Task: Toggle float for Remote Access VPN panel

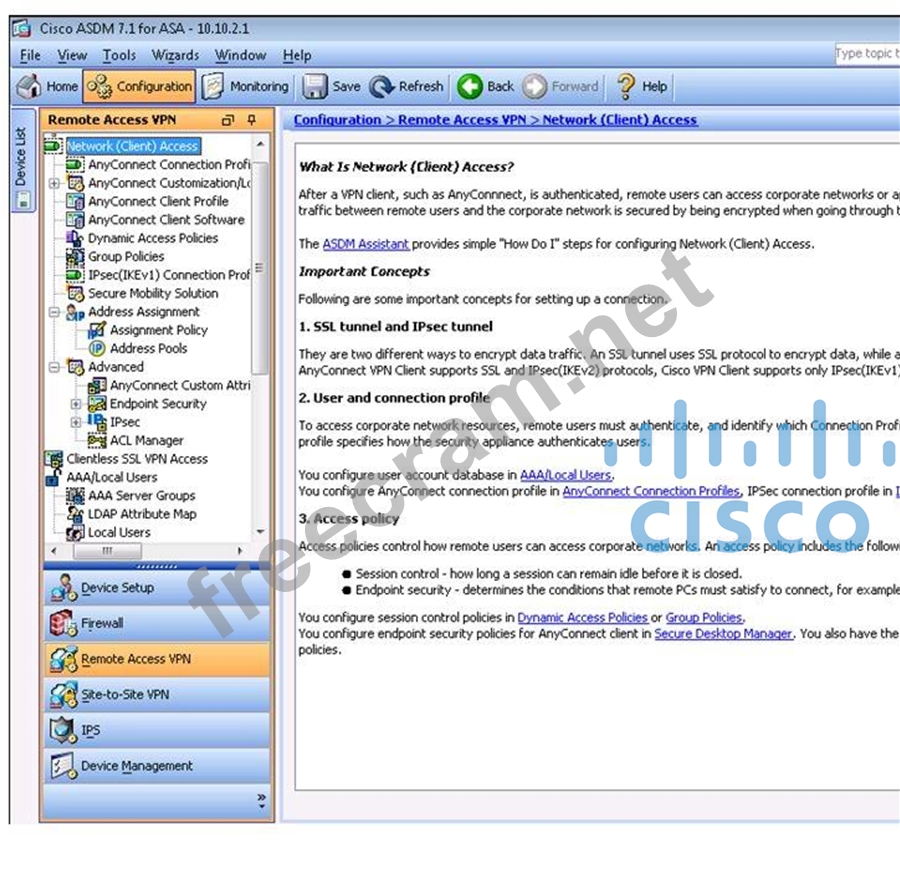Action: [x=228, y=120]
